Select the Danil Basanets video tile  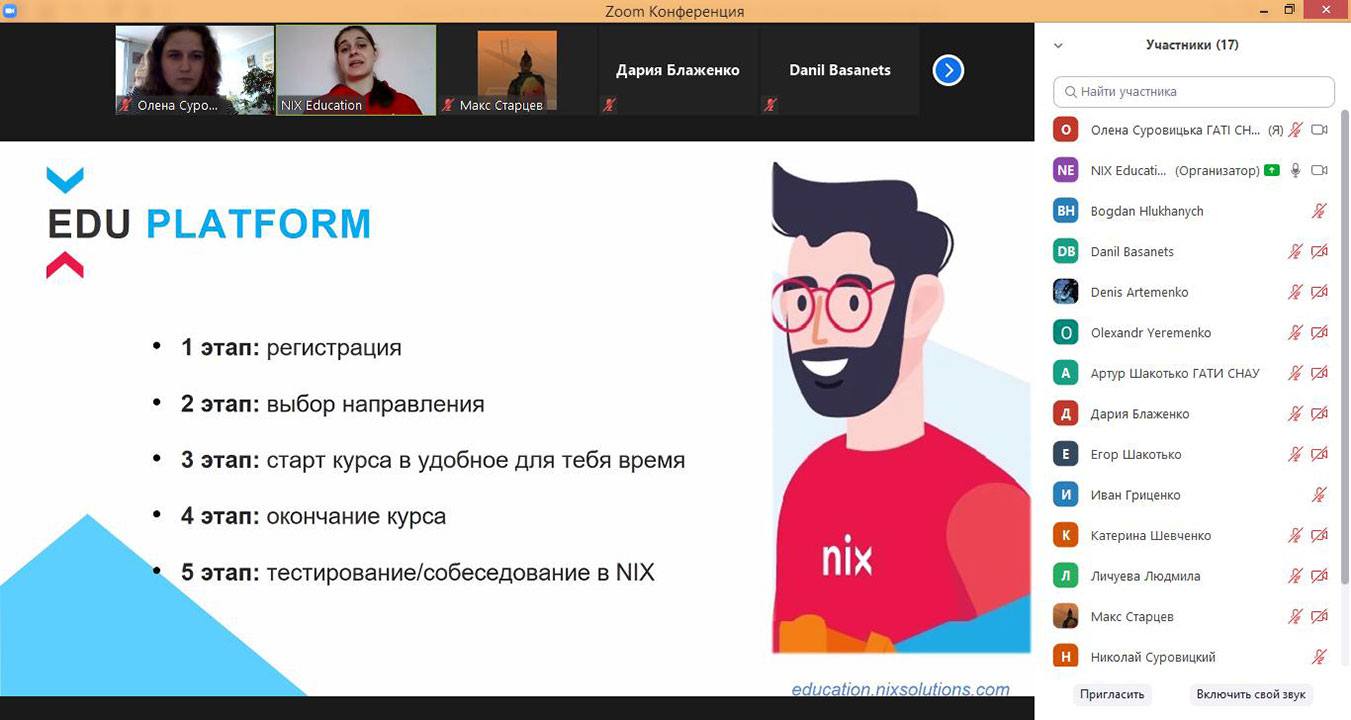[x=840, y=70]
